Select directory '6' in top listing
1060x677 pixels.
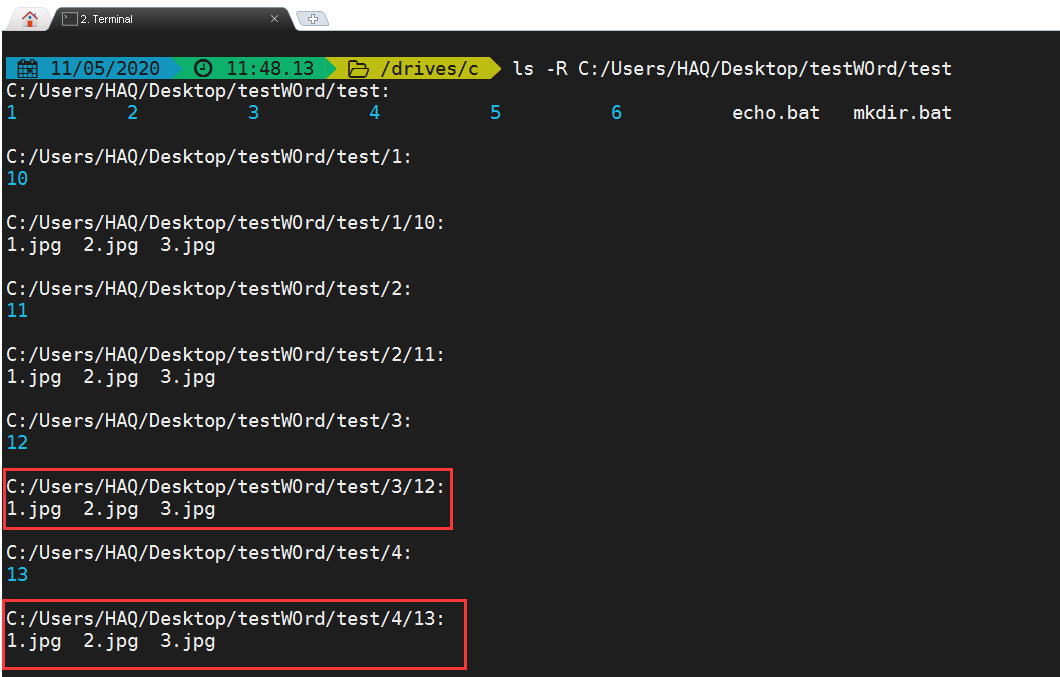pos(617,112)
